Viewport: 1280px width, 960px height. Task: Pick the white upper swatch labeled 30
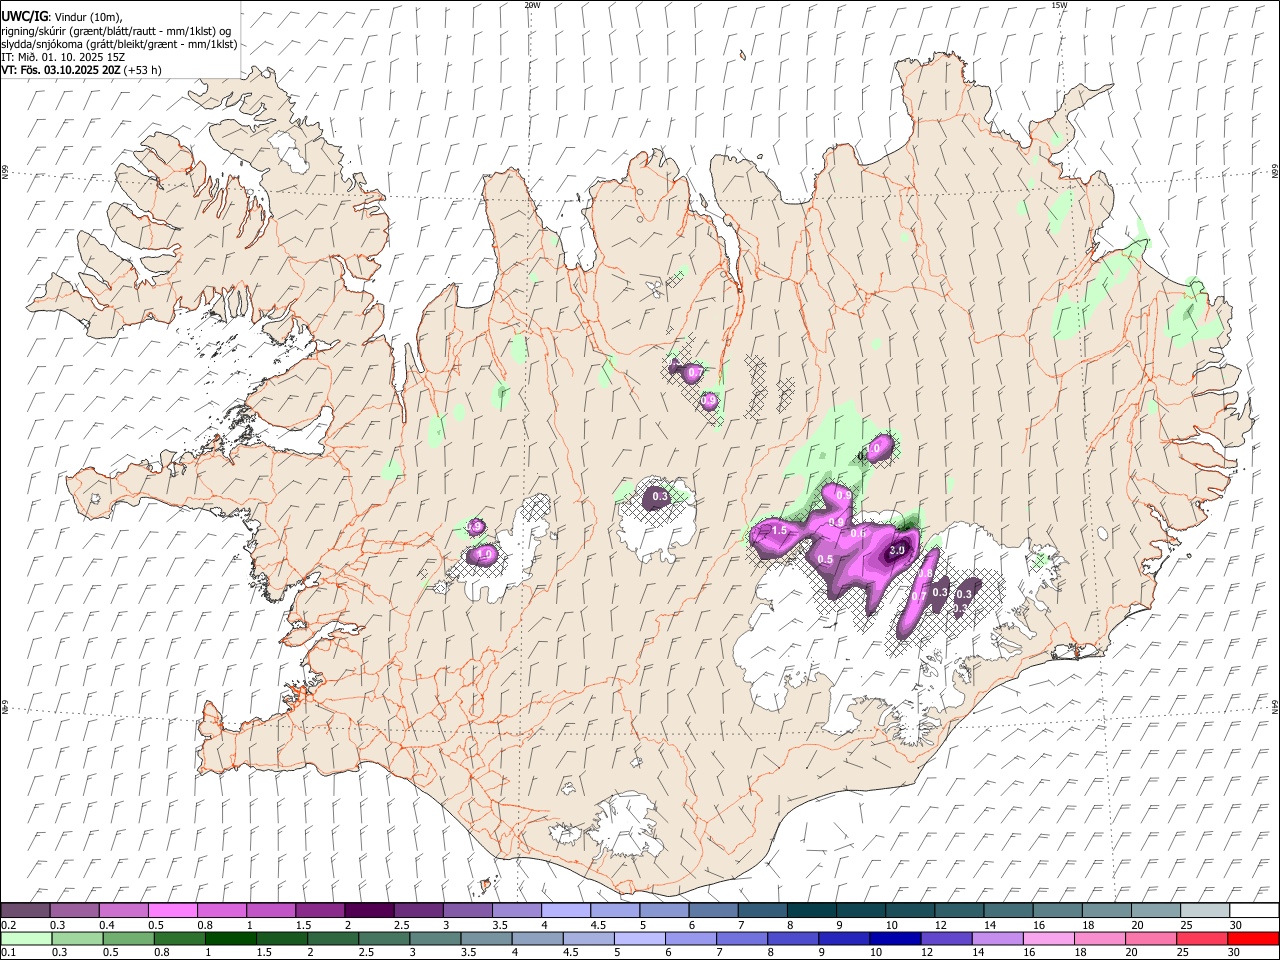pyautogui.click(x=1253, y=911)
